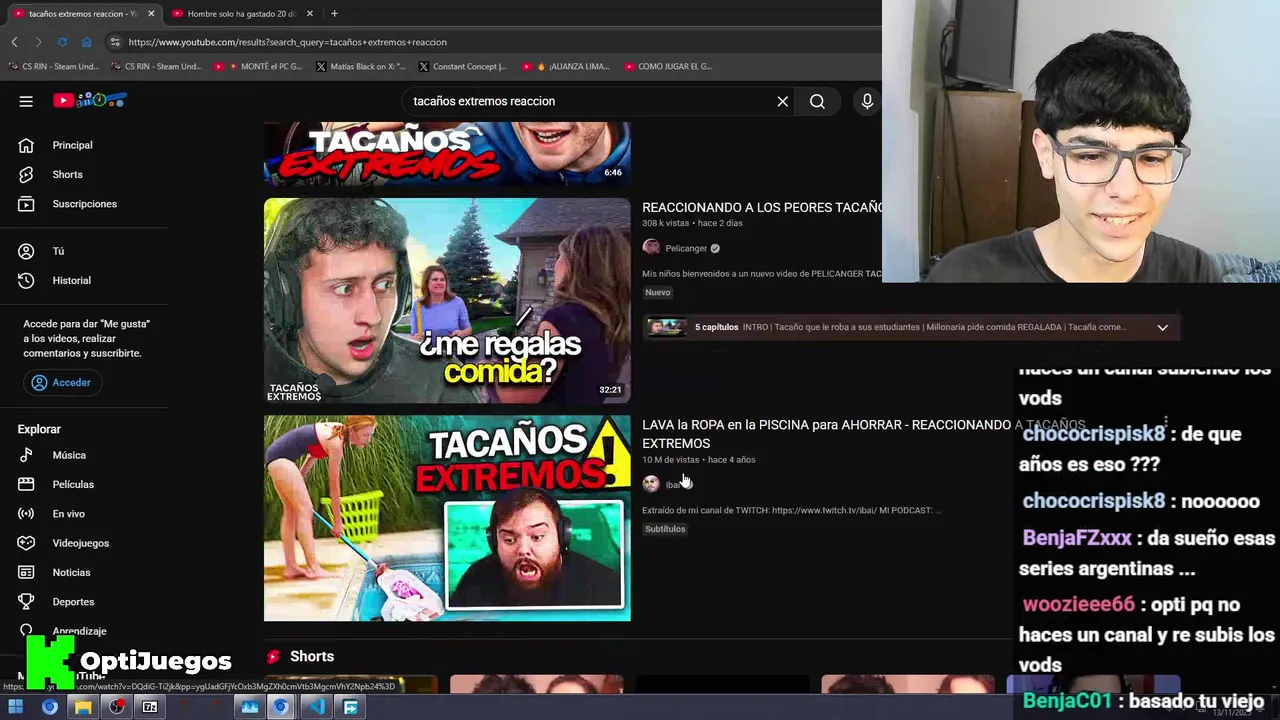Open the partial thumbnail with 6:46 duration
This screenshot has width=1280, height=720.
point(447,154)
